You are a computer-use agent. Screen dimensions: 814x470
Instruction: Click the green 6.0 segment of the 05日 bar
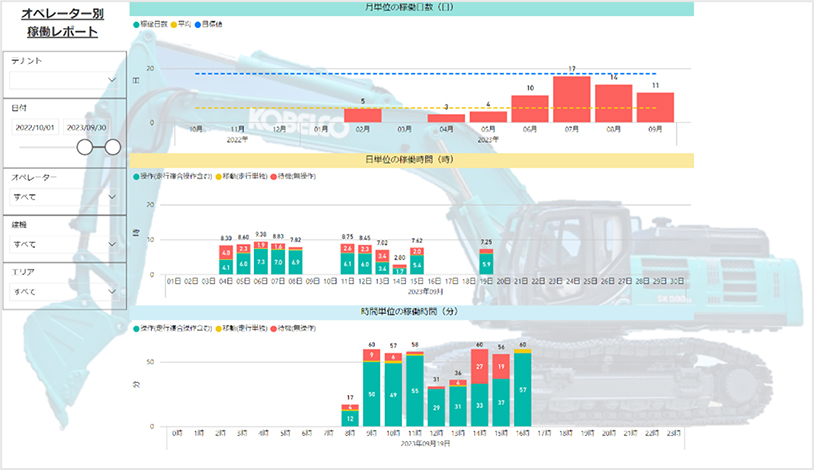click(x=243, y=264)
